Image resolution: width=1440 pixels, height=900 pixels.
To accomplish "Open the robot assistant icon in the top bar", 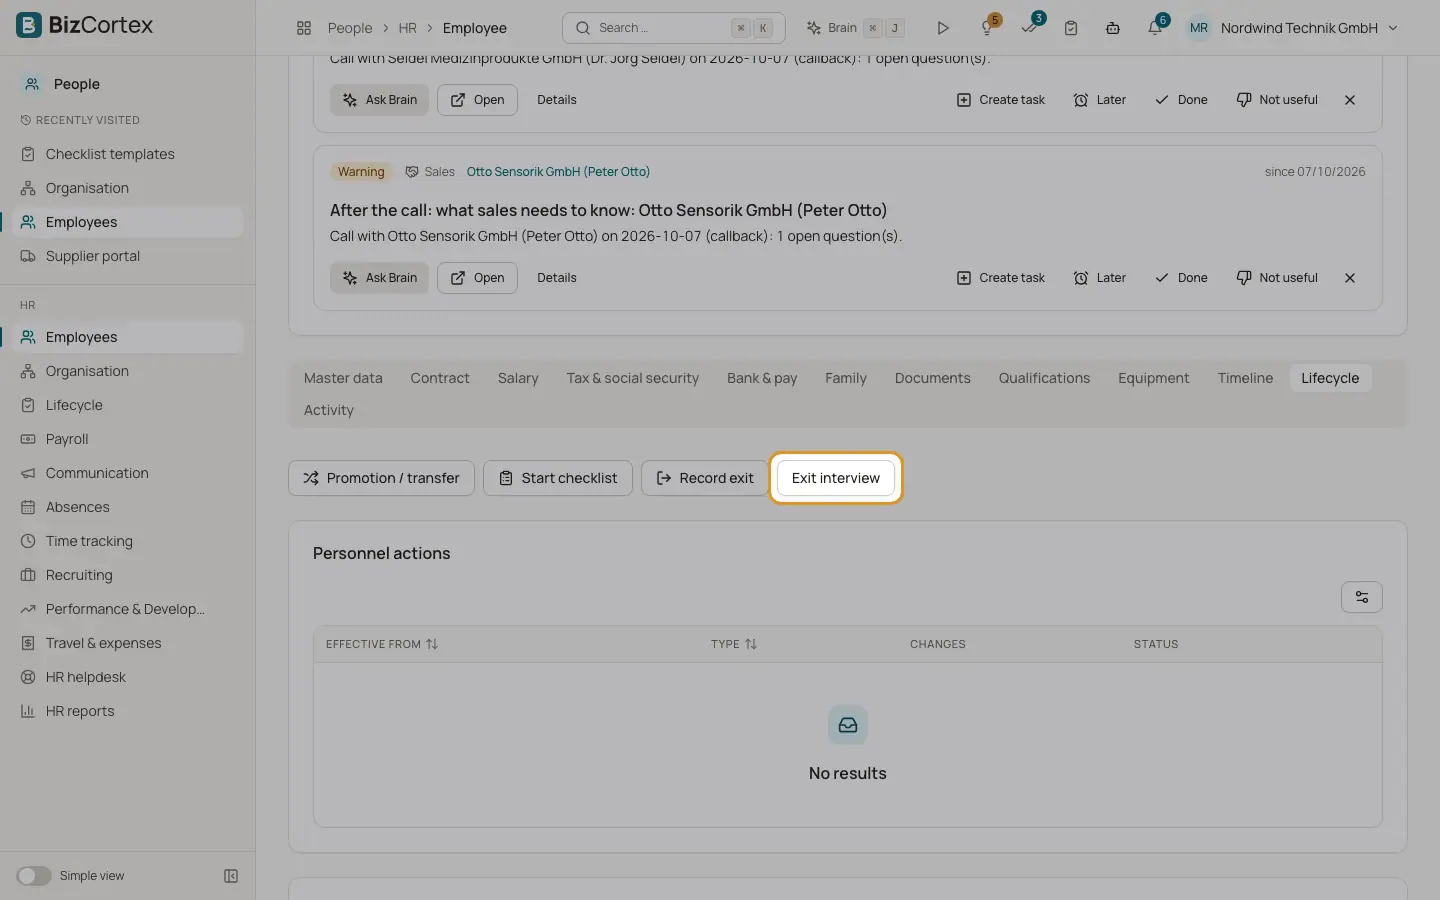I will 1113,28.
